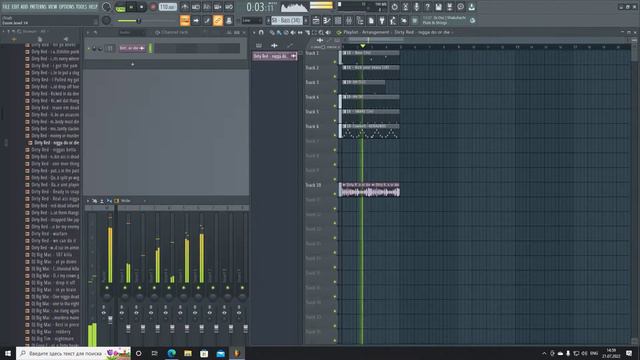This screenshot has height=360, width=640.
Task: Open the VIEW menu
Action: (x=53, y=7)
